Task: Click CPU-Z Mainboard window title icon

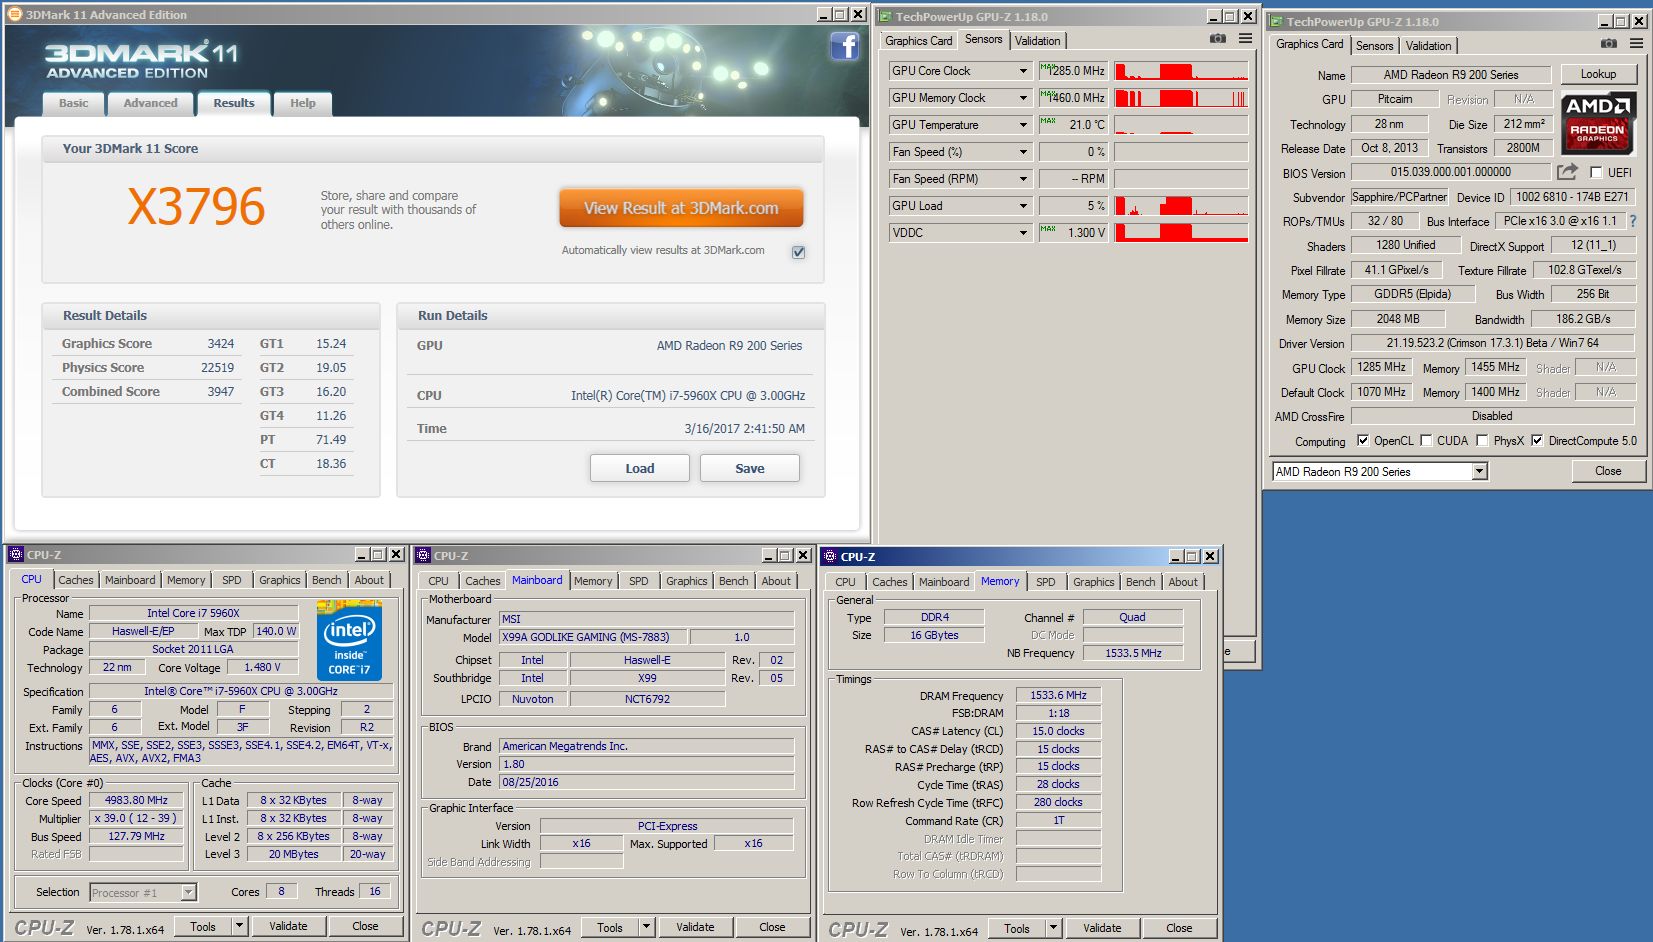Action: (423, 555)
